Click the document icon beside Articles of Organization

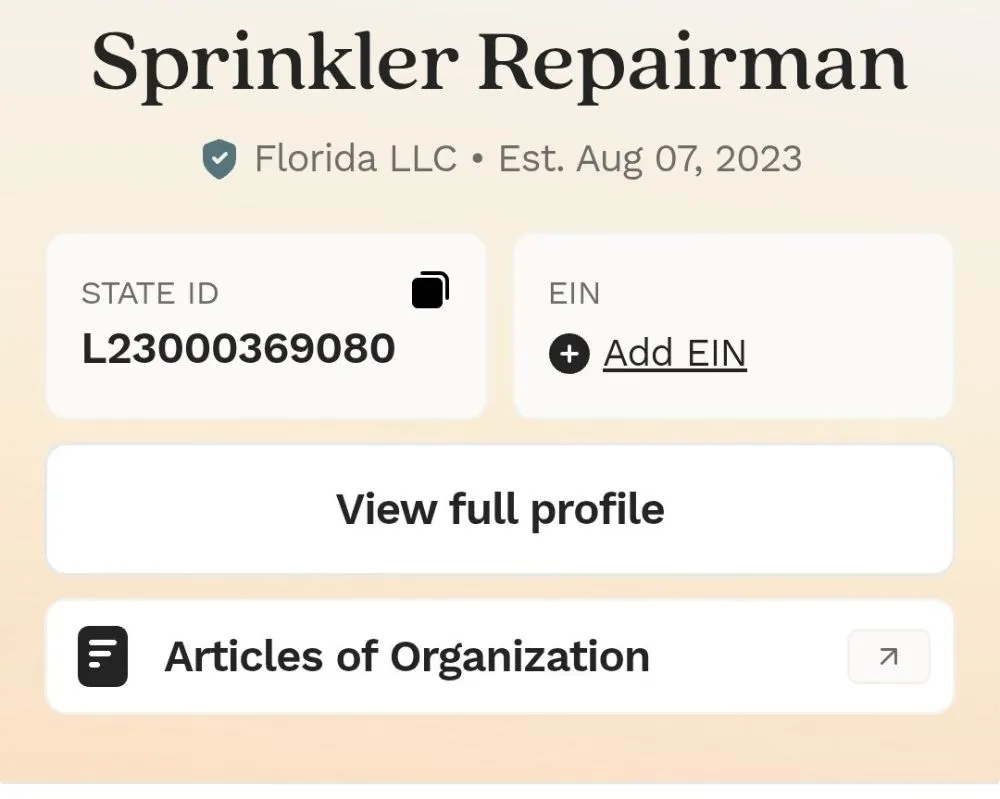point(101,656)
